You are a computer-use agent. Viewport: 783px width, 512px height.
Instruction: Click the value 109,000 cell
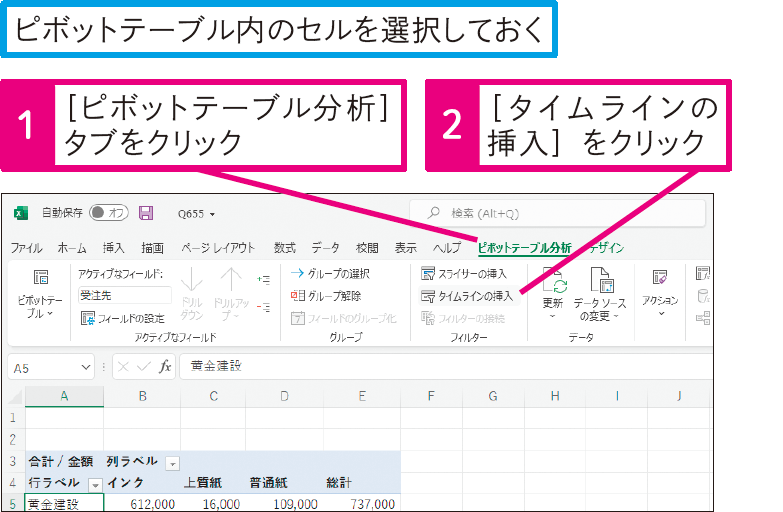pos(285,503)
